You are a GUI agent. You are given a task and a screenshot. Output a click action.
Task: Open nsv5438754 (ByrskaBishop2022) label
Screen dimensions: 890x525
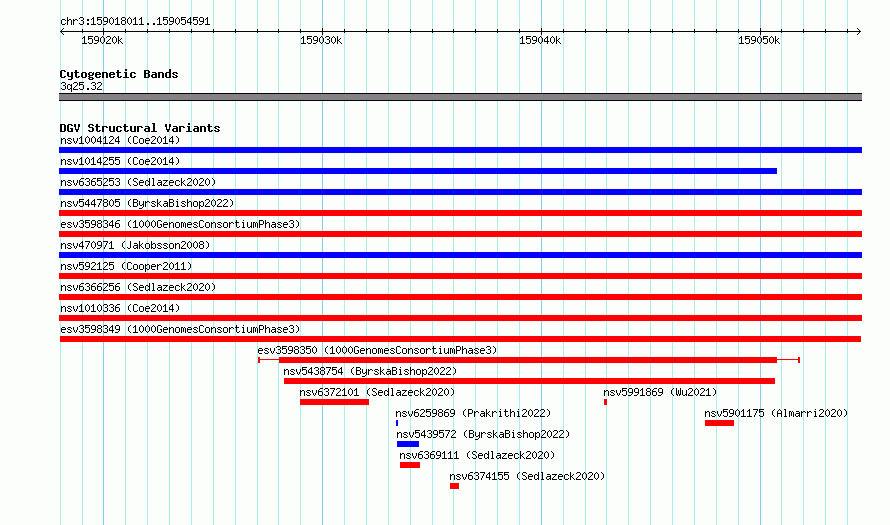coord(370,371)
